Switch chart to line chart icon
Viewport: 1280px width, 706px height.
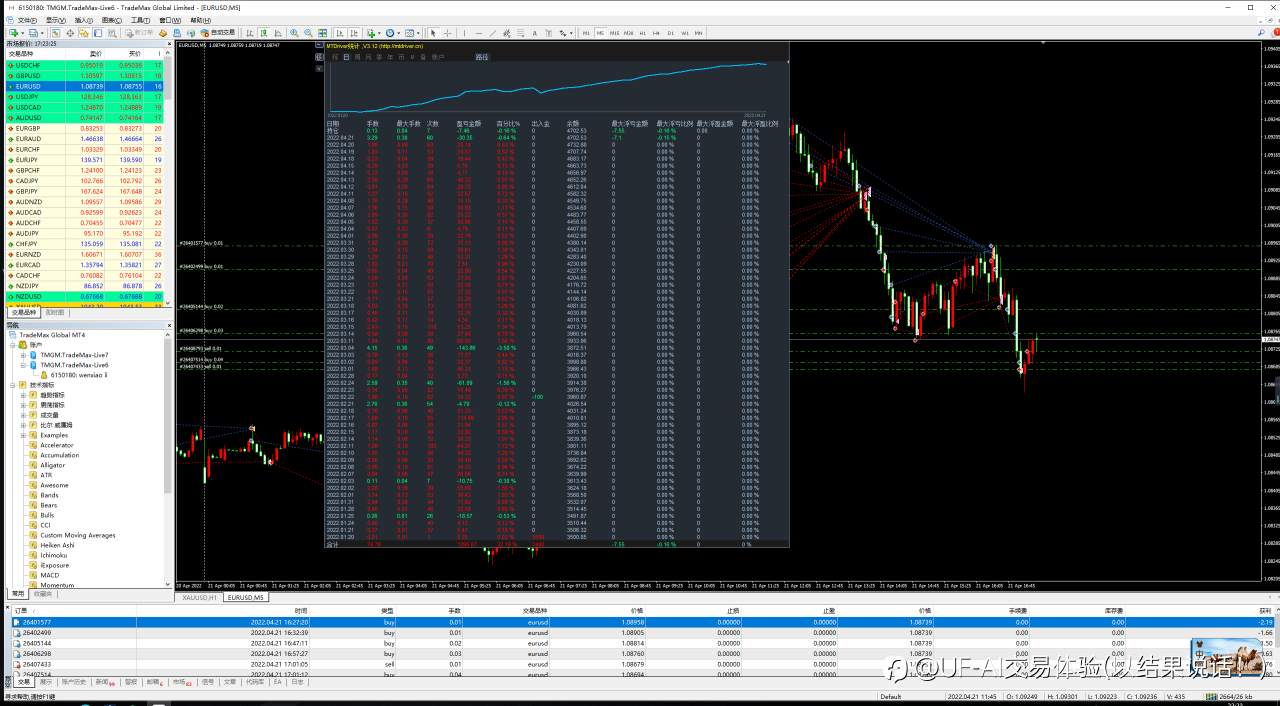point(277,33)
